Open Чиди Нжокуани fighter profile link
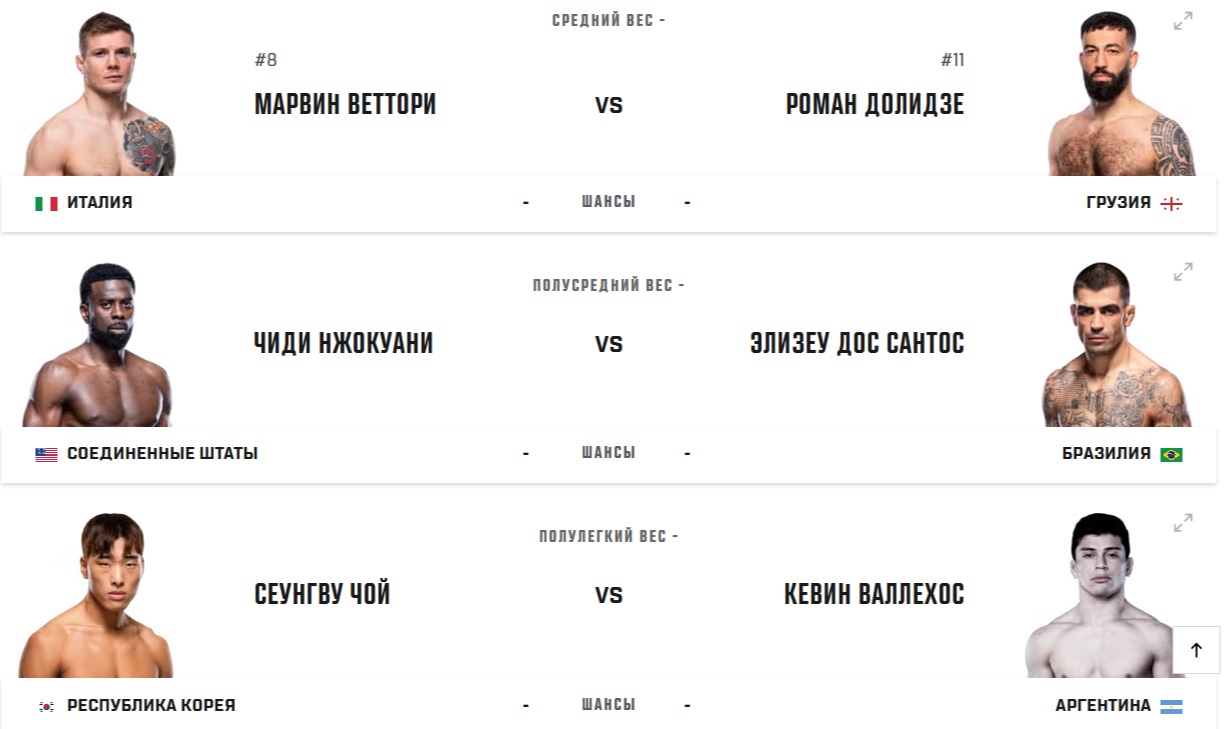Image resolution: width=1232 pixels, height=729 pixels. (x=344, y=343)
